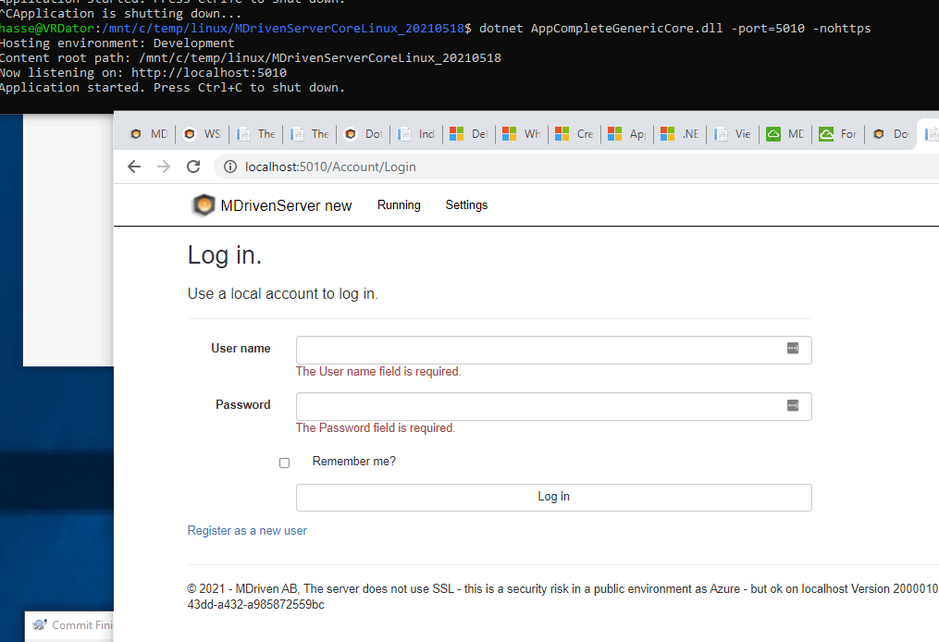Switch to the green For tab
The image size is (939, 642).
838,134
